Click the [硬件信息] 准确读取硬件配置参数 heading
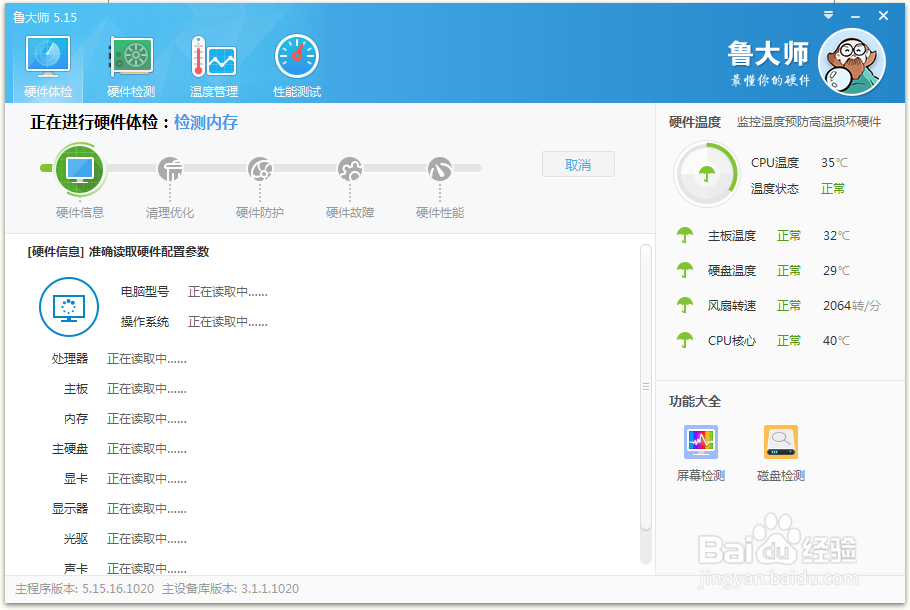This screenshot has height=610, width=910. (x=118, y=252)
